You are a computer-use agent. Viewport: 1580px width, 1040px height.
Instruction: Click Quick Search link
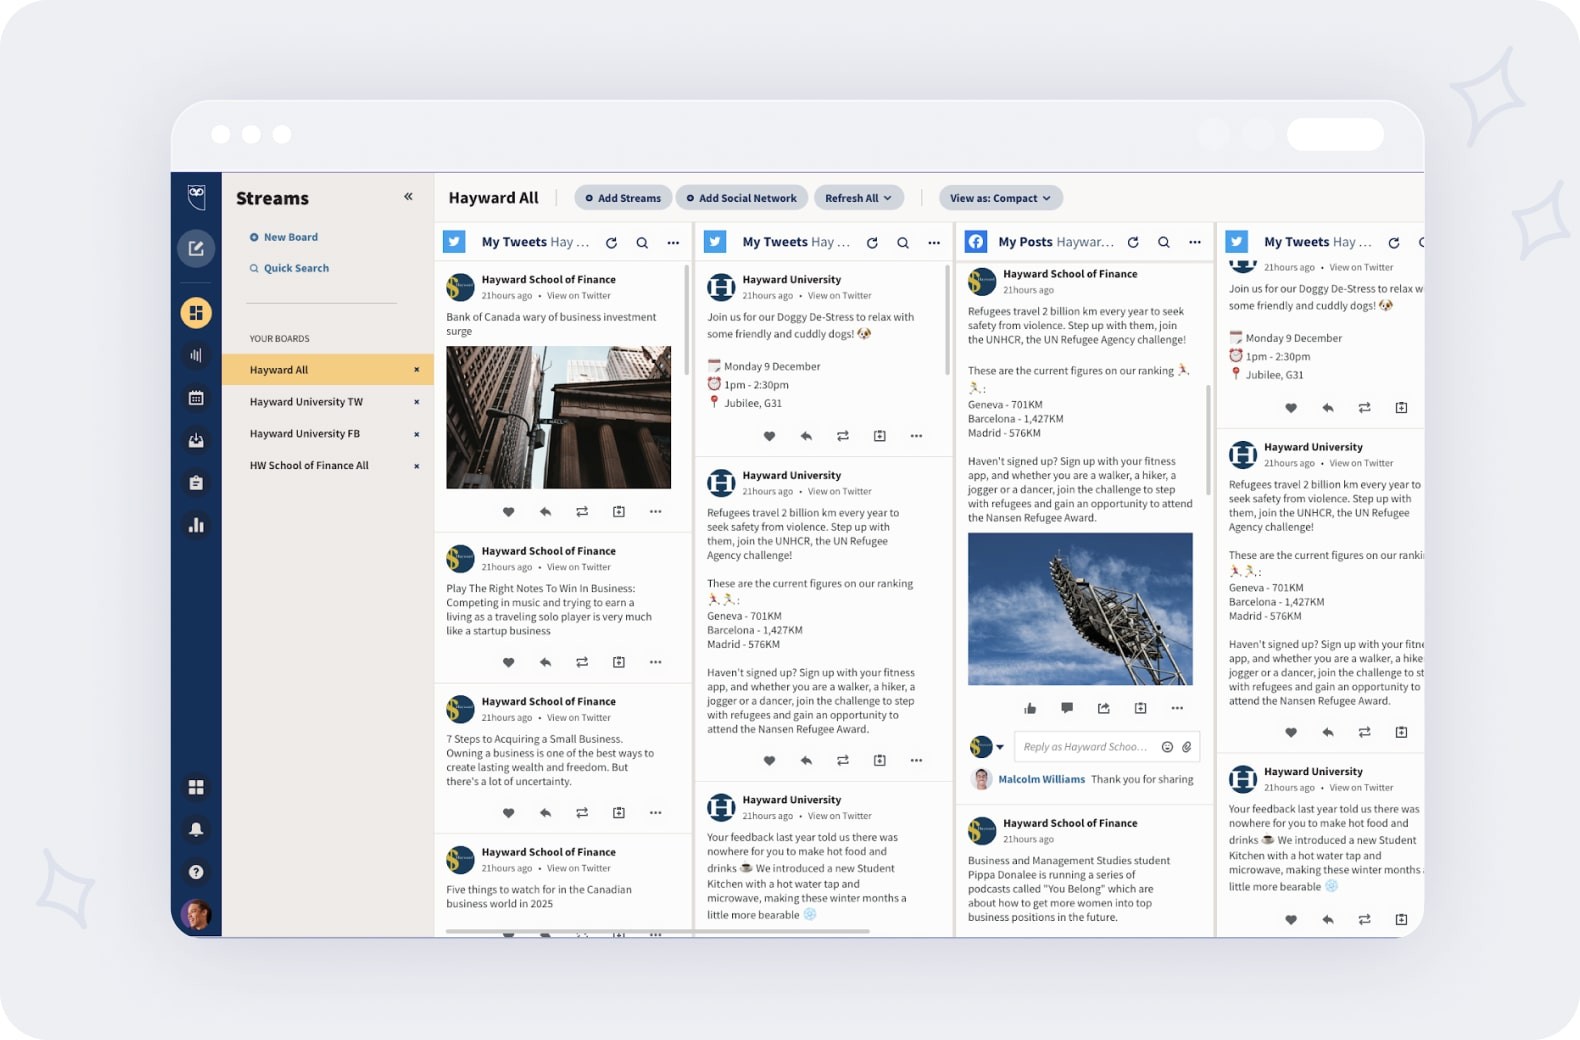tap(289, 268)
